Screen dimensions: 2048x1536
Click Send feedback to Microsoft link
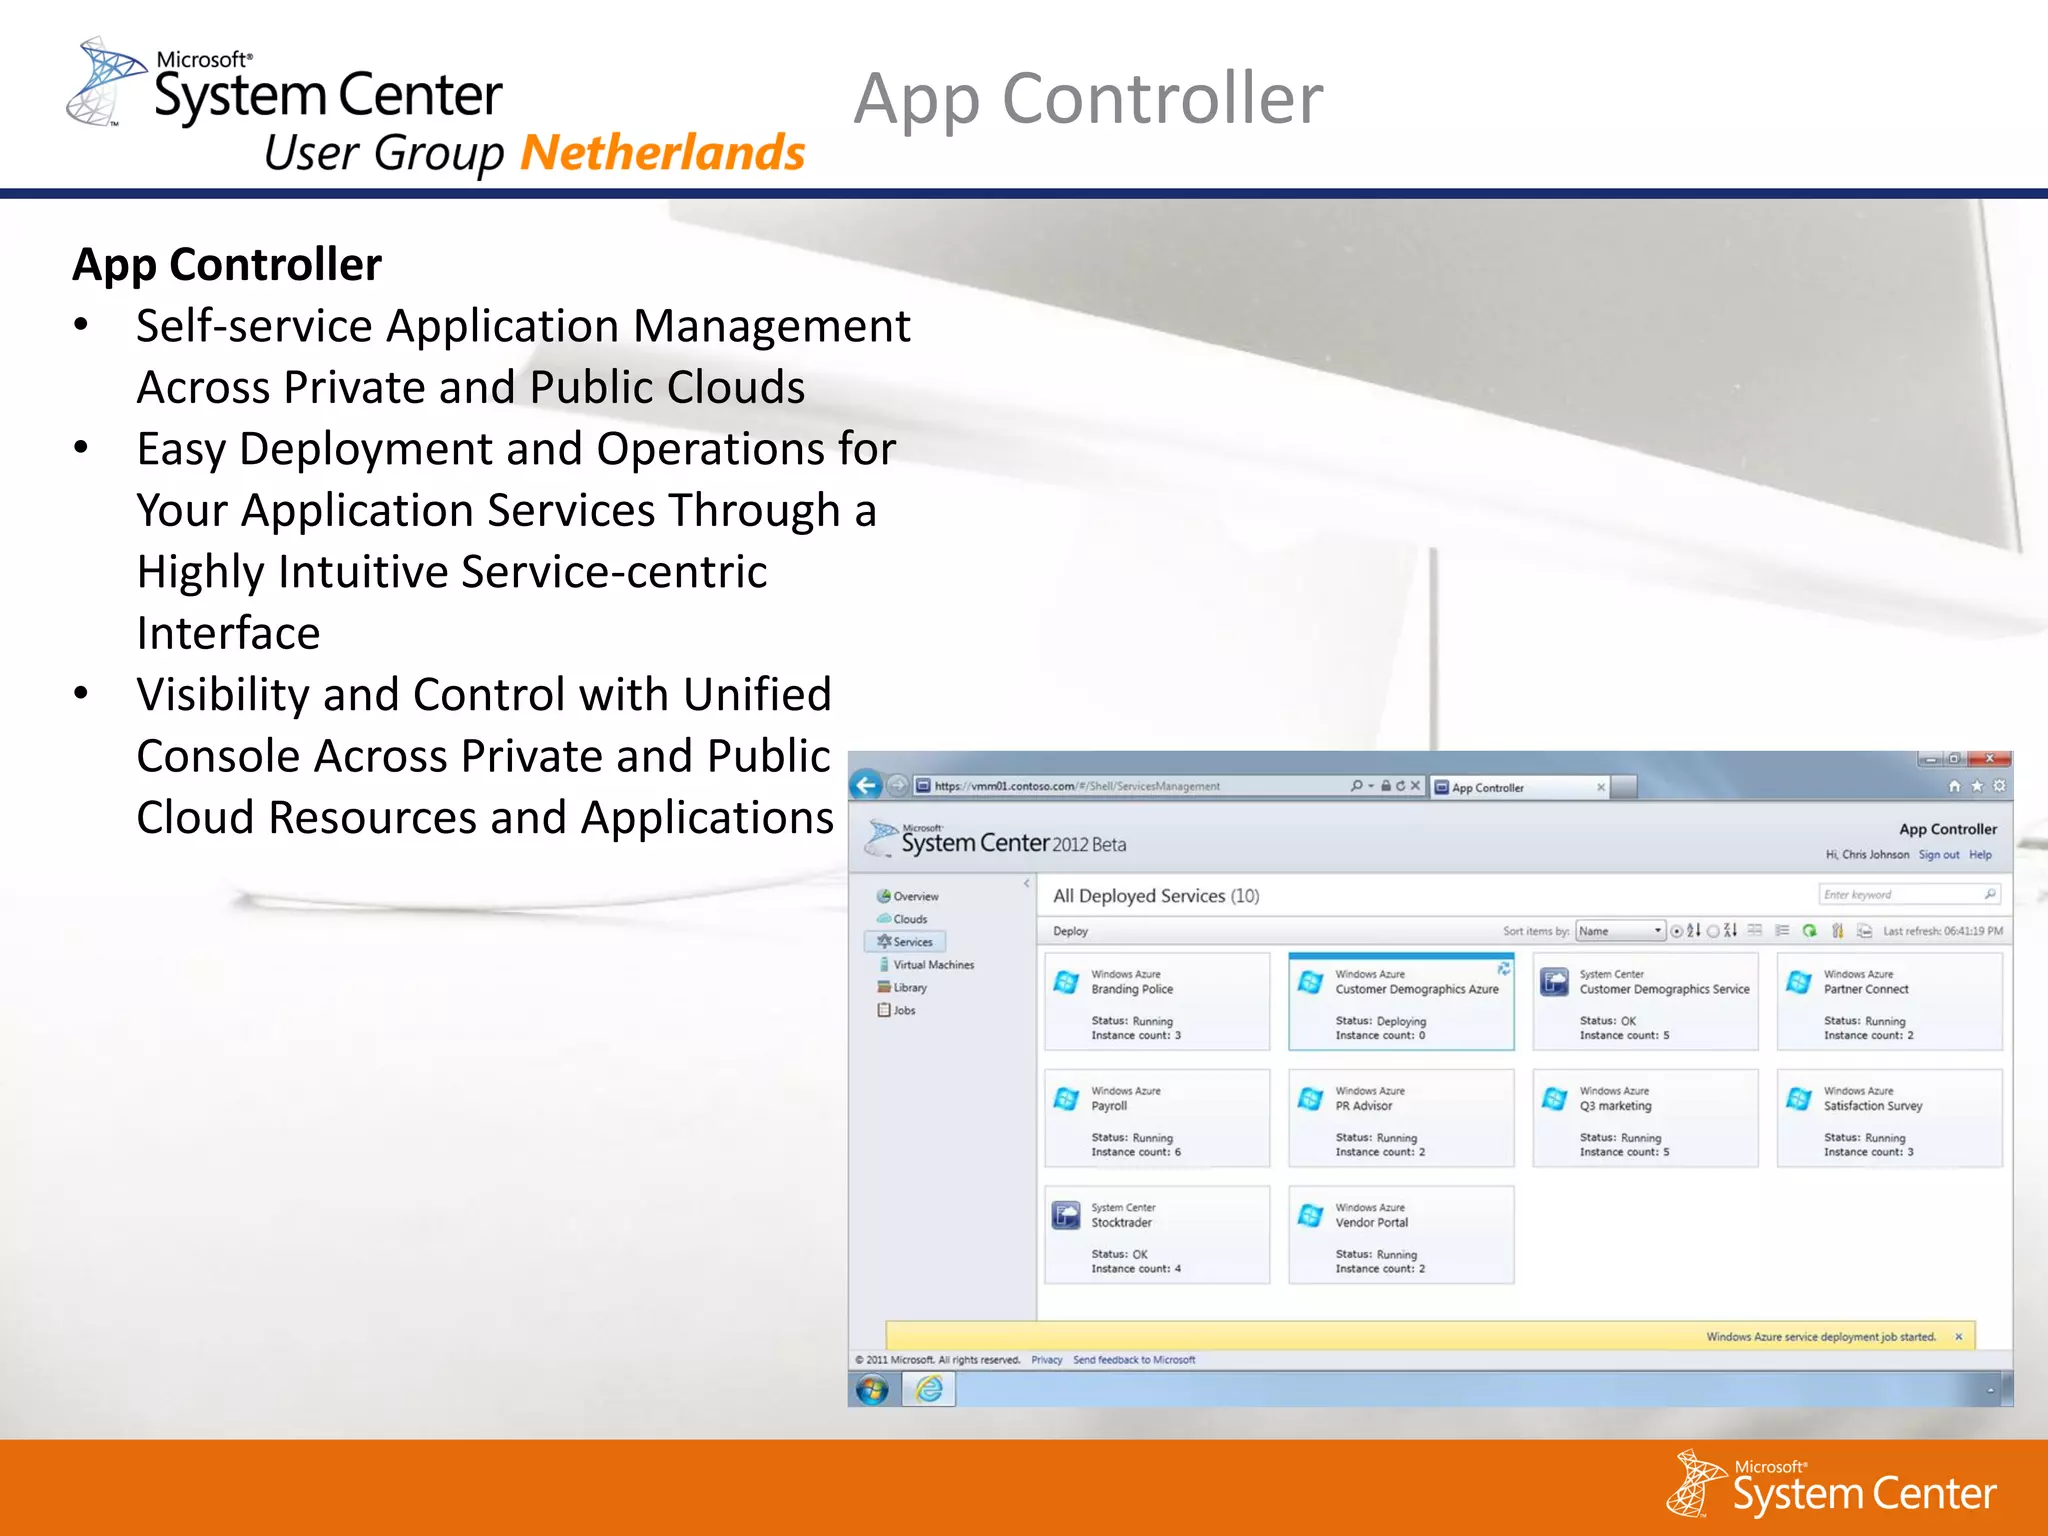[1134, 1360]
